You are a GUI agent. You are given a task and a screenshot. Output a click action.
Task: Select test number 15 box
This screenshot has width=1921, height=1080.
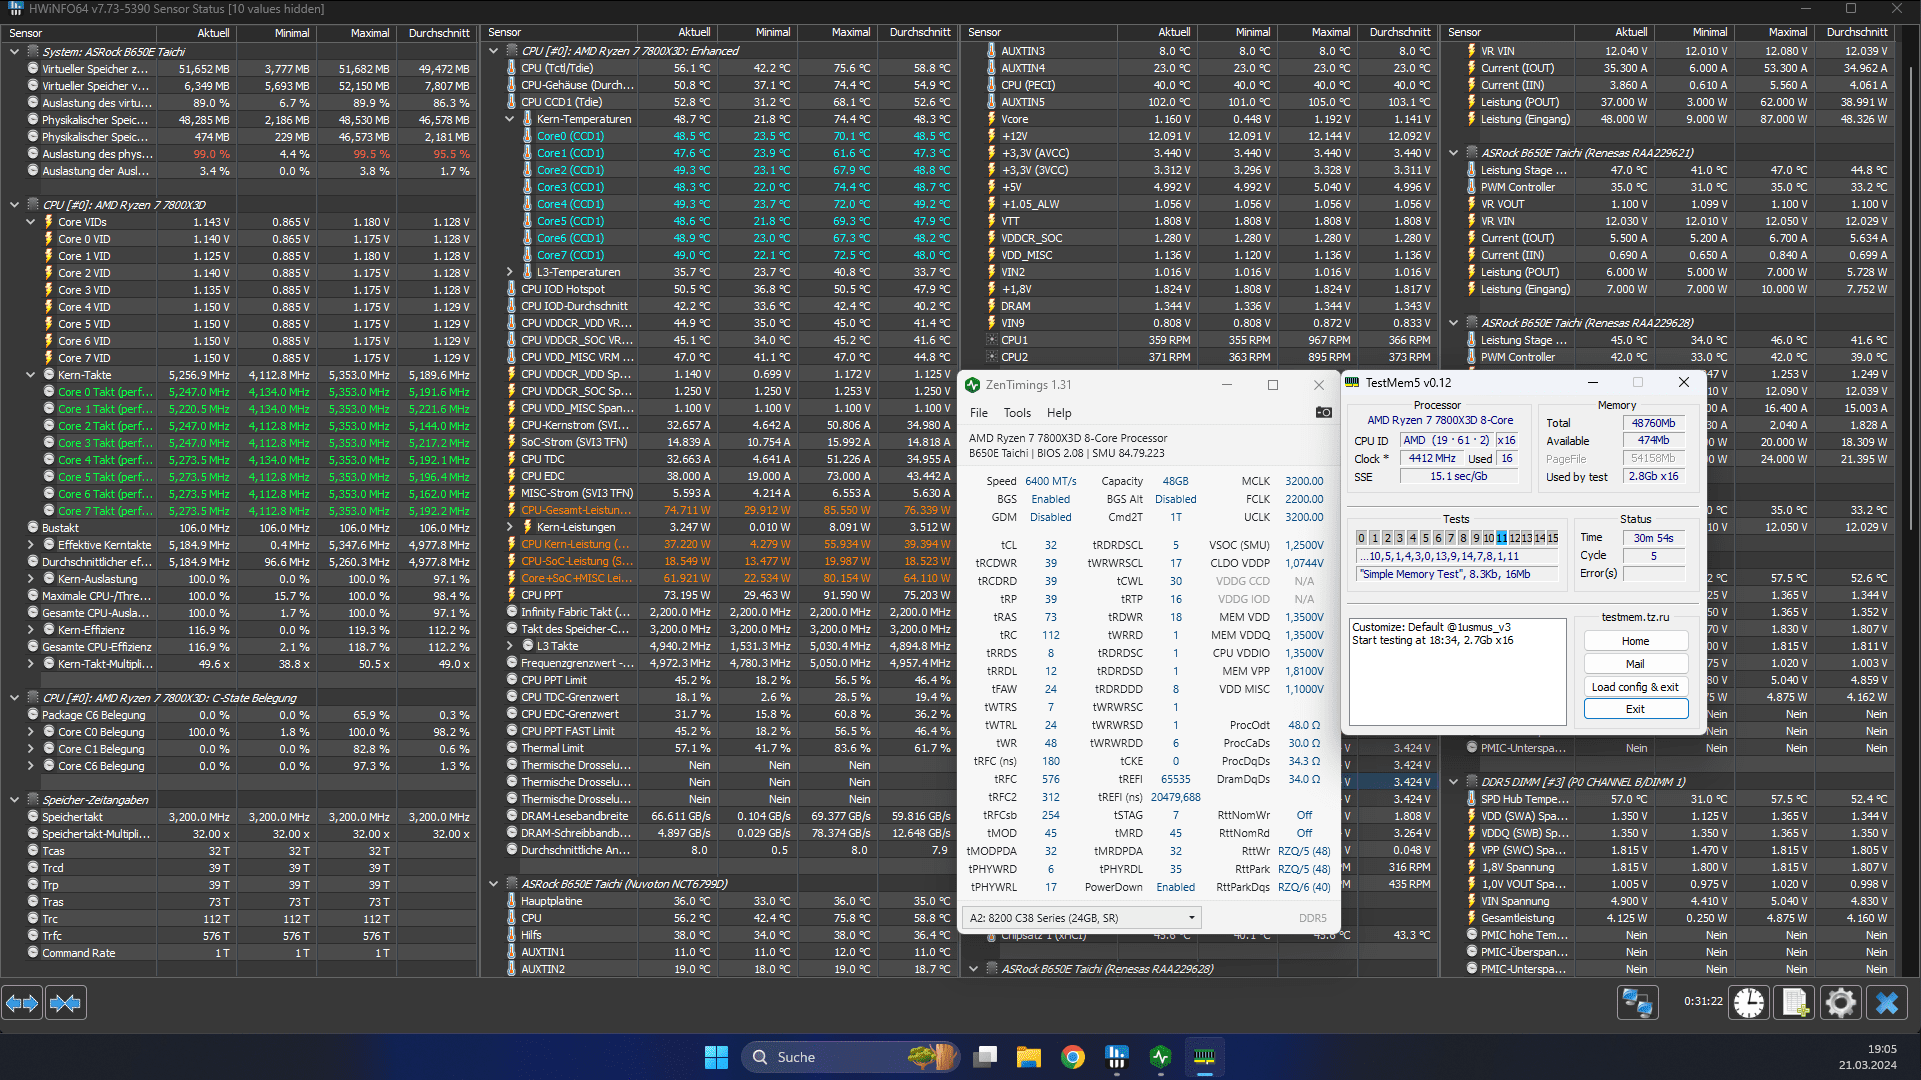click(x=1553, y=538)
